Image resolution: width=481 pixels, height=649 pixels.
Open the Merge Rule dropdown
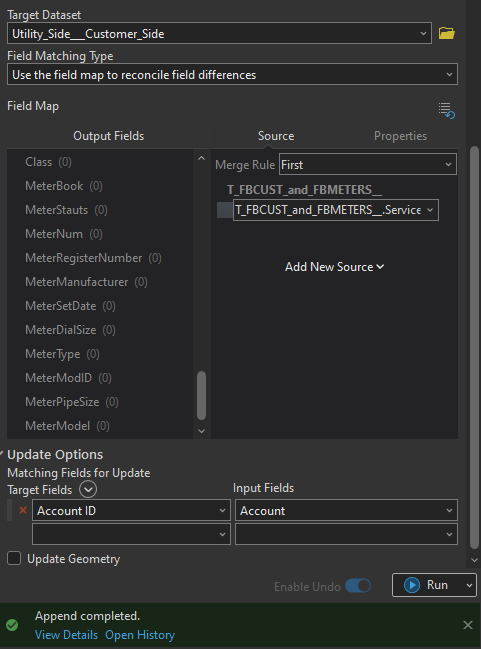pos(368,164)
